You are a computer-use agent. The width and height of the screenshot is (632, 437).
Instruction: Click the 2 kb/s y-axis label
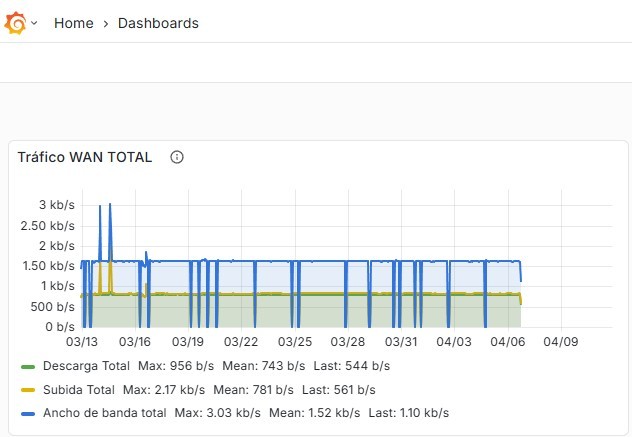coord(57,246)
